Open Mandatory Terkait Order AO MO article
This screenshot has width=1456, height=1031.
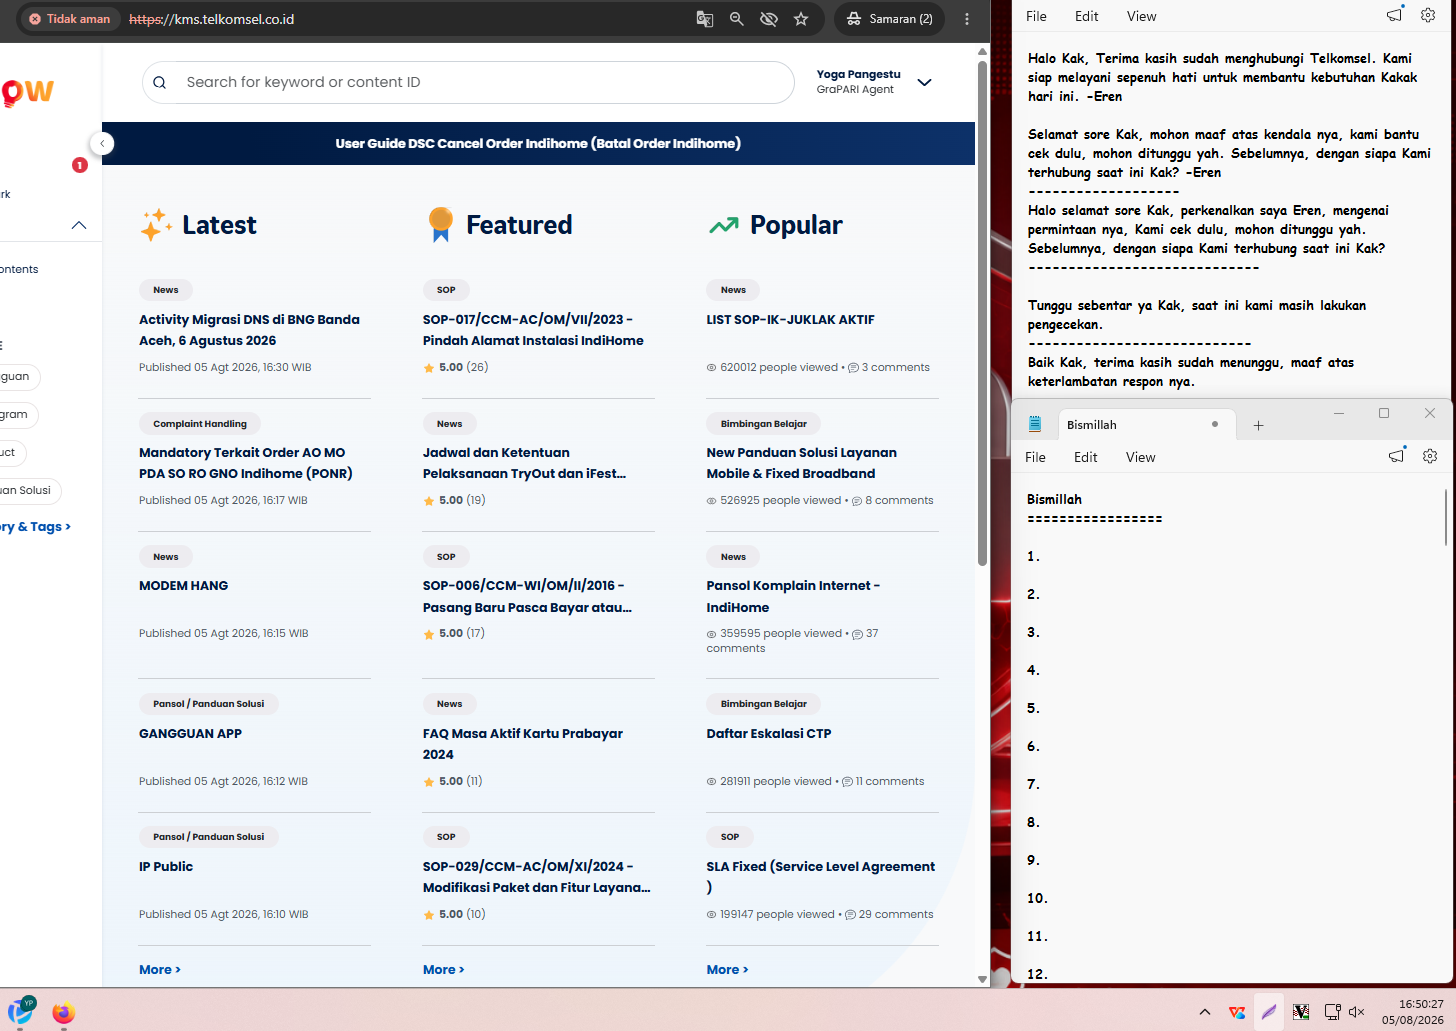click(x=246, y=463)
